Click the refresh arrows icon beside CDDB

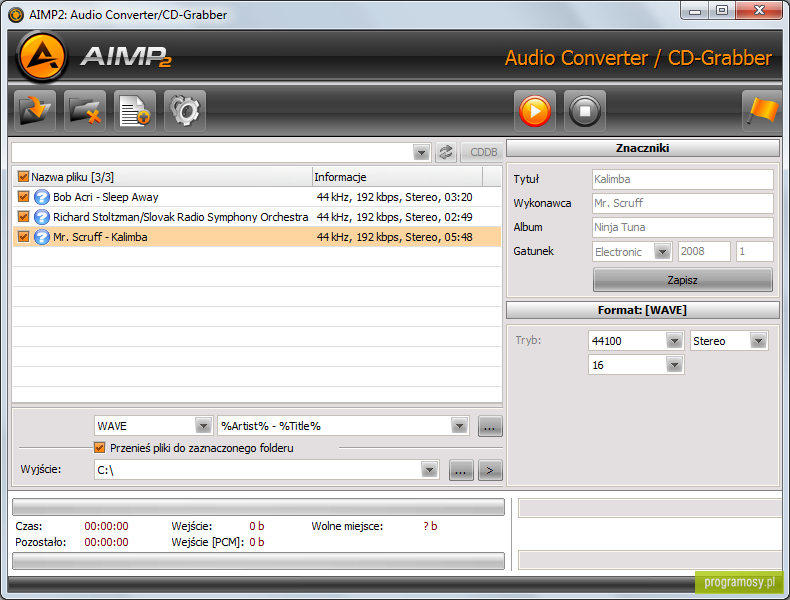446,152
